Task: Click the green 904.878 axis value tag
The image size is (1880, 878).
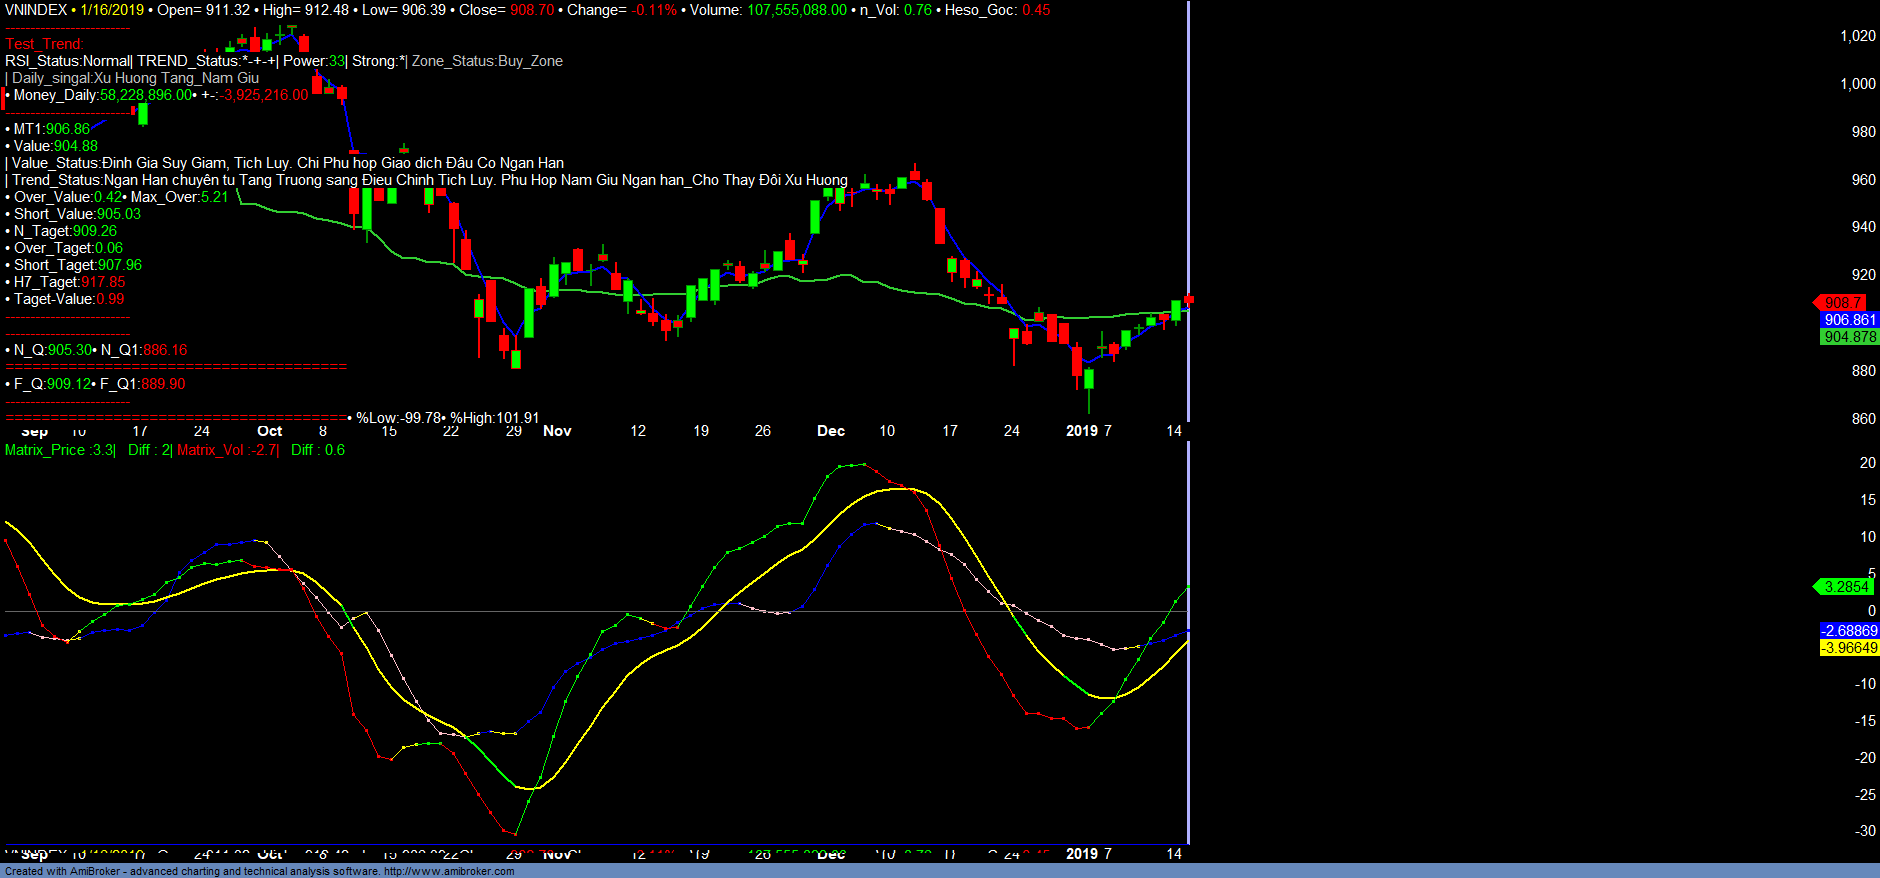Action: point(1849,337)
